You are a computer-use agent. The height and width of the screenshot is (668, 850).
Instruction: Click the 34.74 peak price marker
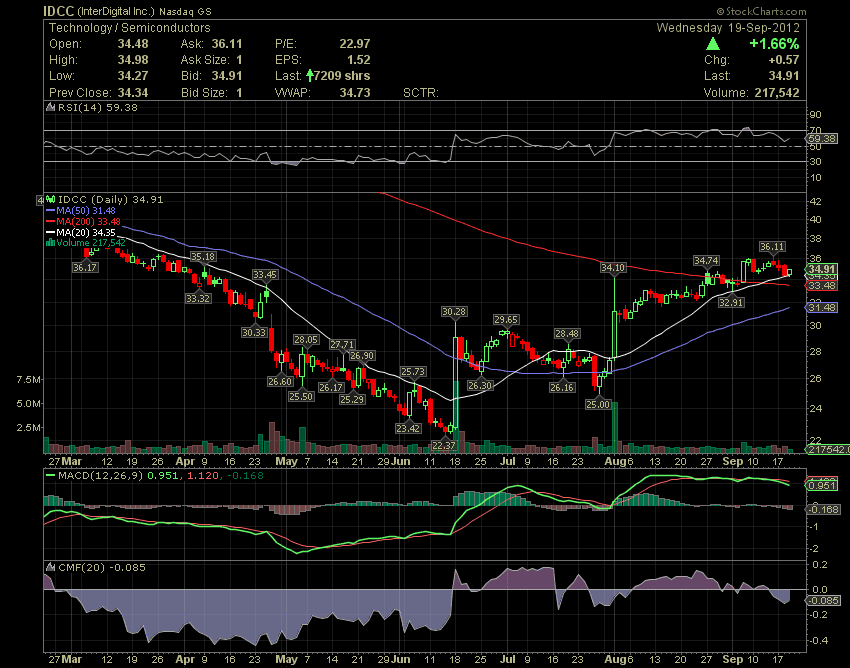click(706, 260)
